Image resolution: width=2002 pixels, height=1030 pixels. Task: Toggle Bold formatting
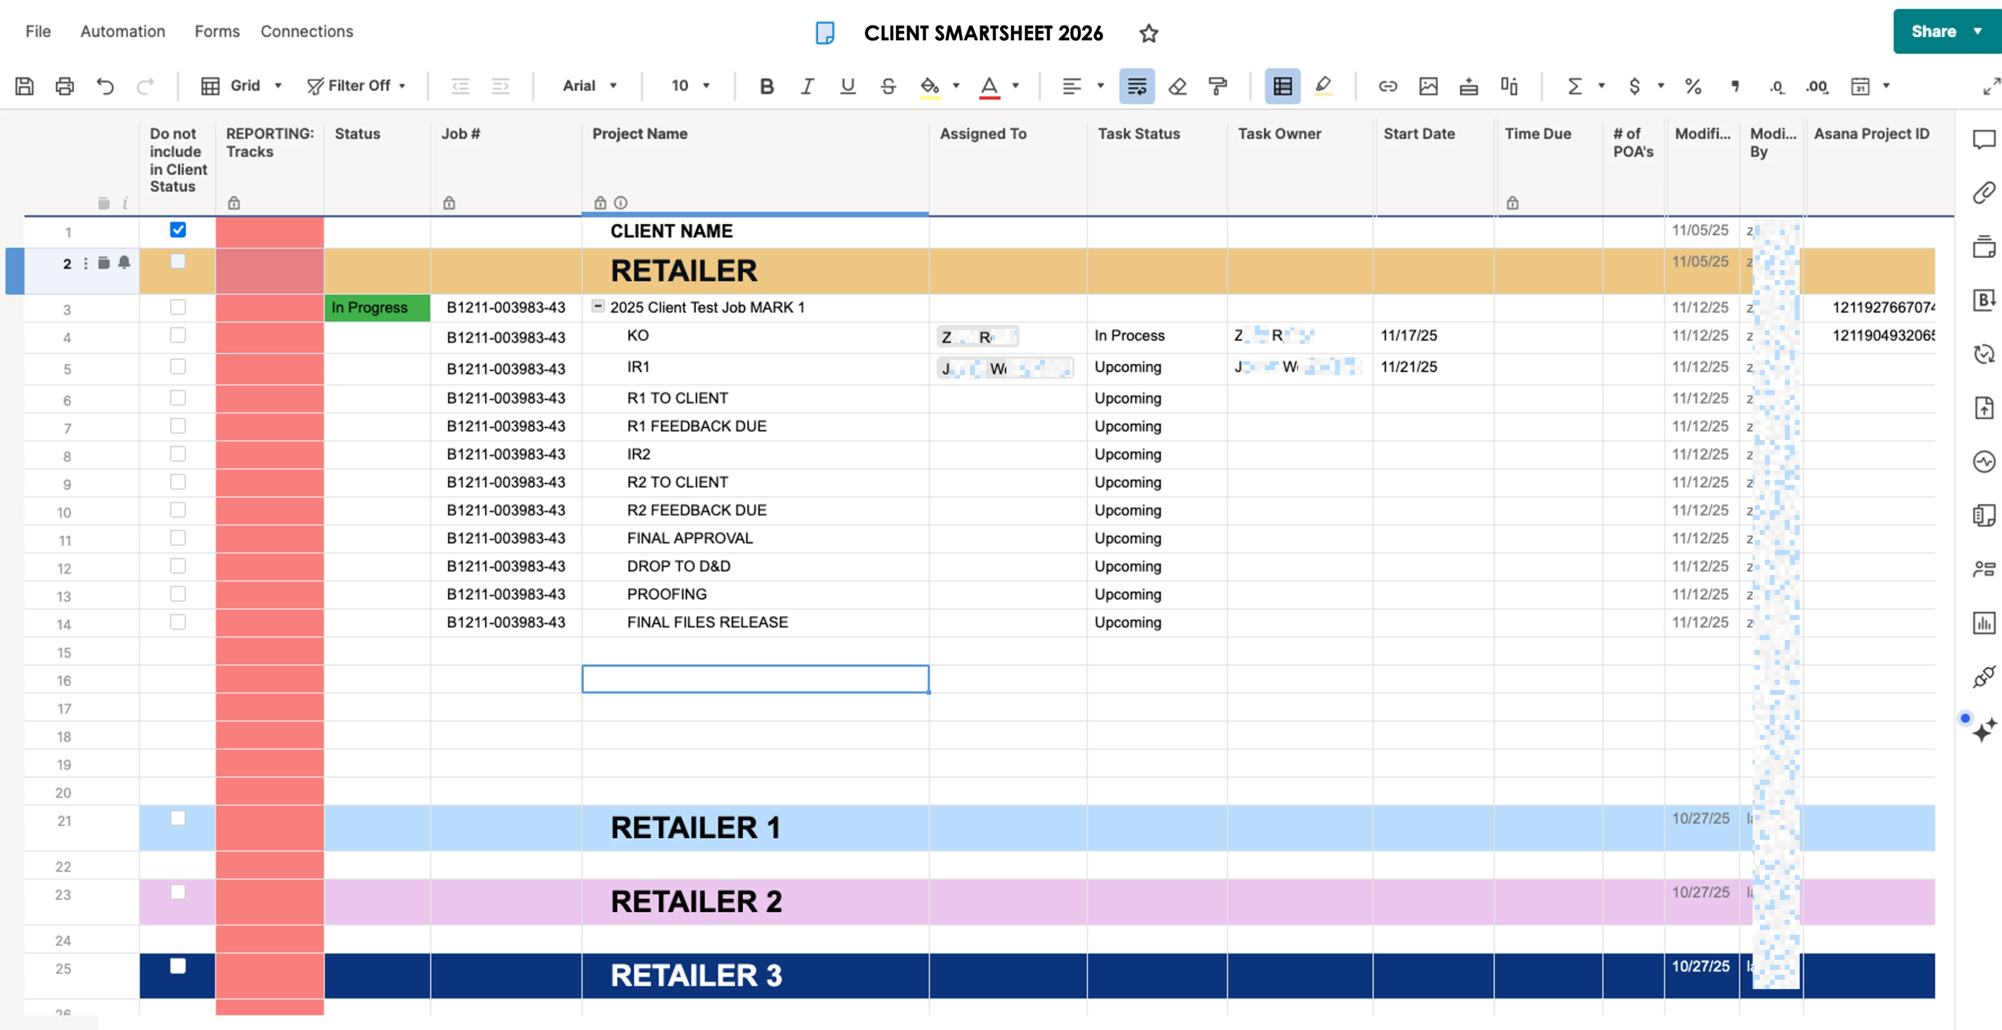pyautogui.click(x=766, y=86)
